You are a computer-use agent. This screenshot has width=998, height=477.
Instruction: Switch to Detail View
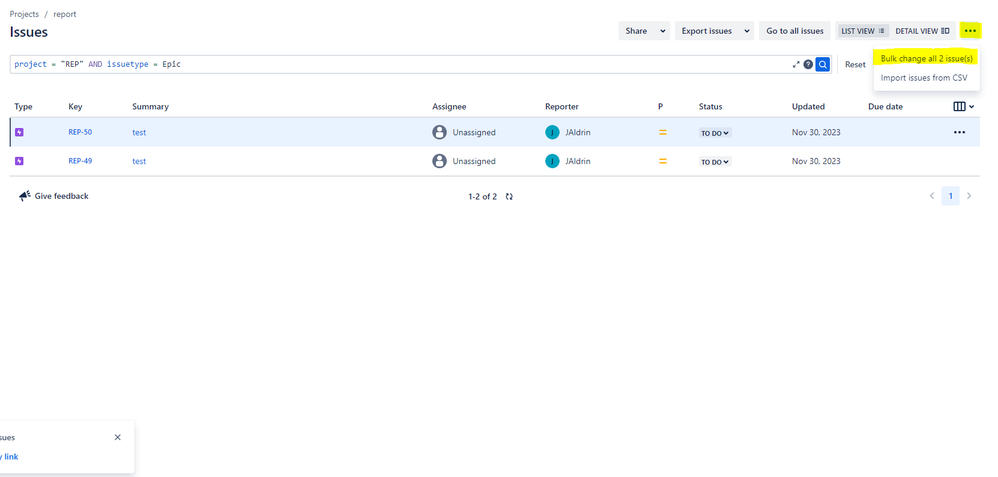click(x=922, y=31)
